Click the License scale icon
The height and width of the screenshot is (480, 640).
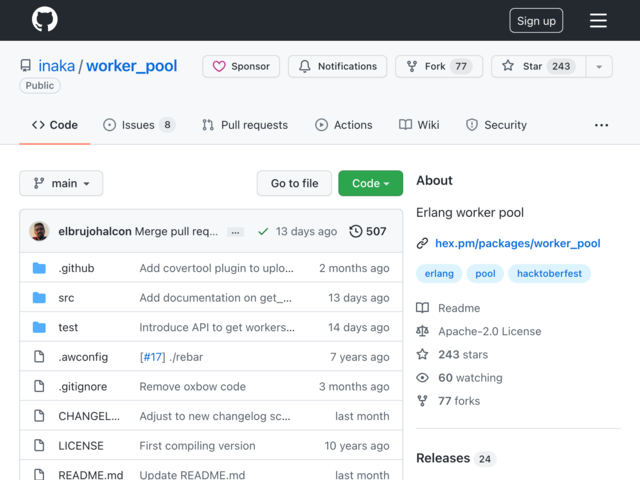pos(422,331)
